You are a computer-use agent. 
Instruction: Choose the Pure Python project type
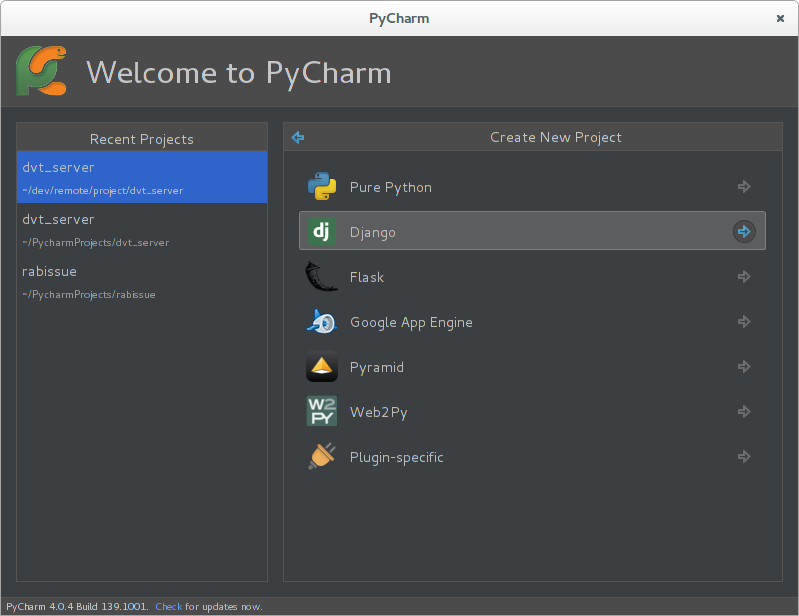point(532,186)
